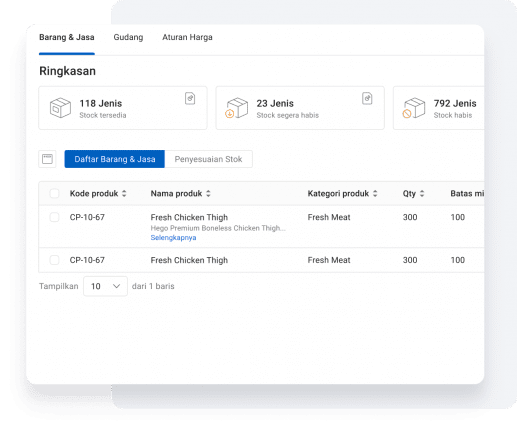This screenshot has height=430, width=517.
Task: Switch to the Gudang tab
Action: pyautogui.click(x=128, y=37)
